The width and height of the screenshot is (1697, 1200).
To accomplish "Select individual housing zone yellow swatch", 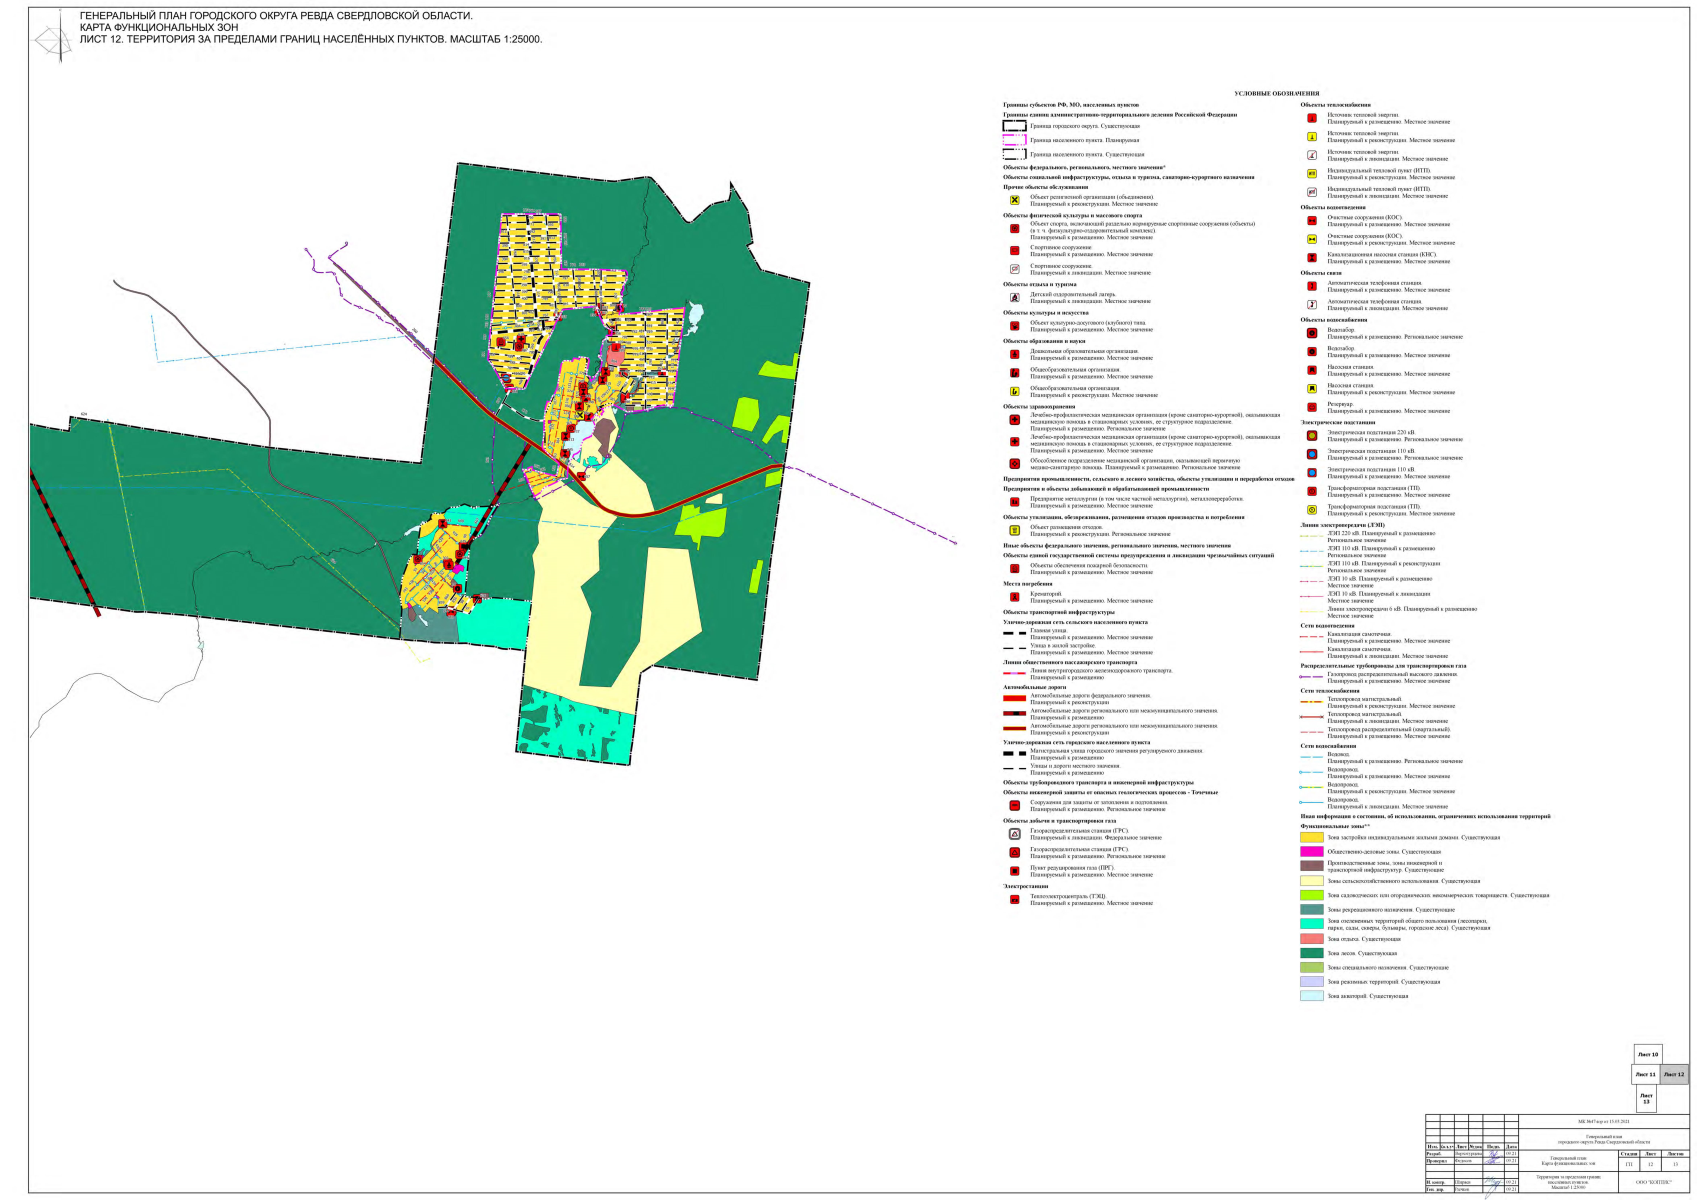I will pos(1311,837).
